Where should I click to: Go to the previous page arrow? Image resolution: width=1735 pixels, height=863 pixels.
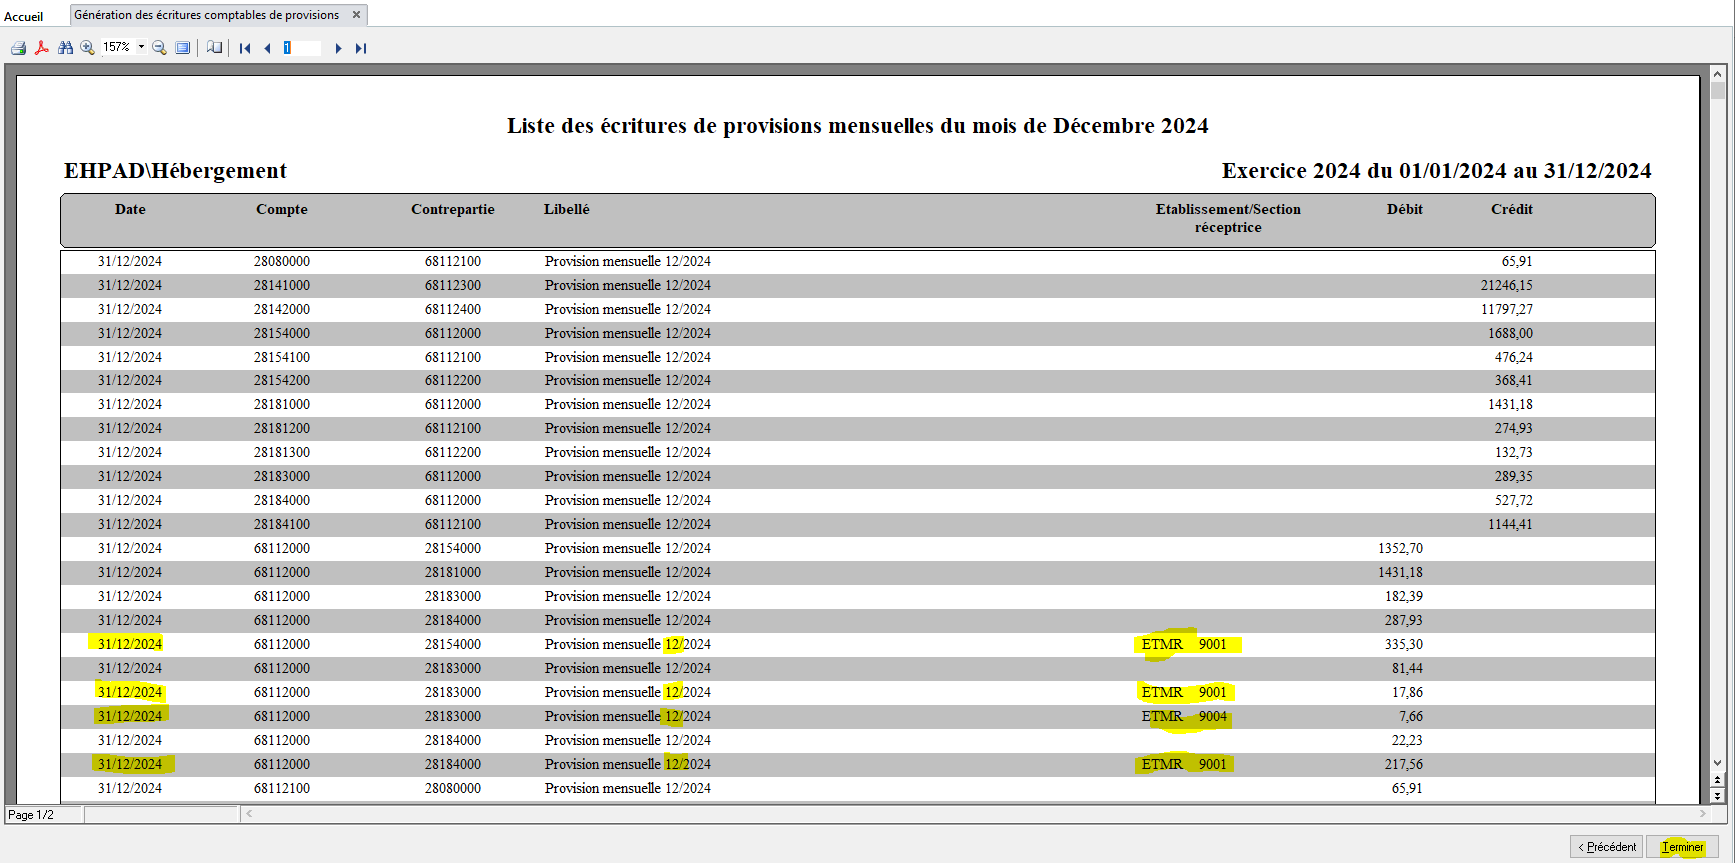pyautogui.click(x=267, y=48)
